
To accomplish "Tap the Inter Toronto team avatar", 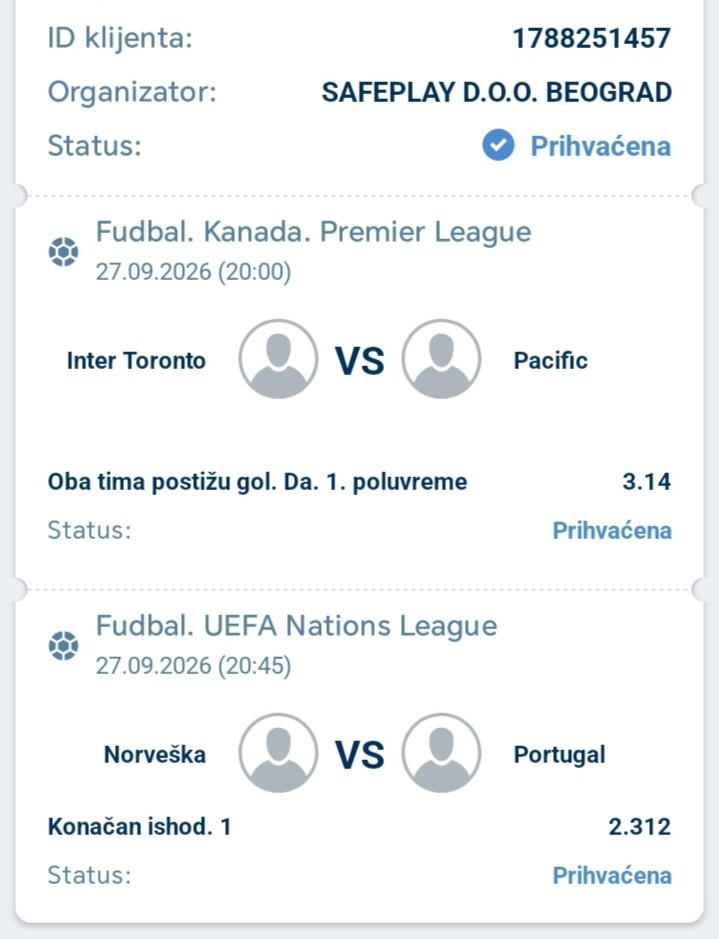I will pos(278,359).
